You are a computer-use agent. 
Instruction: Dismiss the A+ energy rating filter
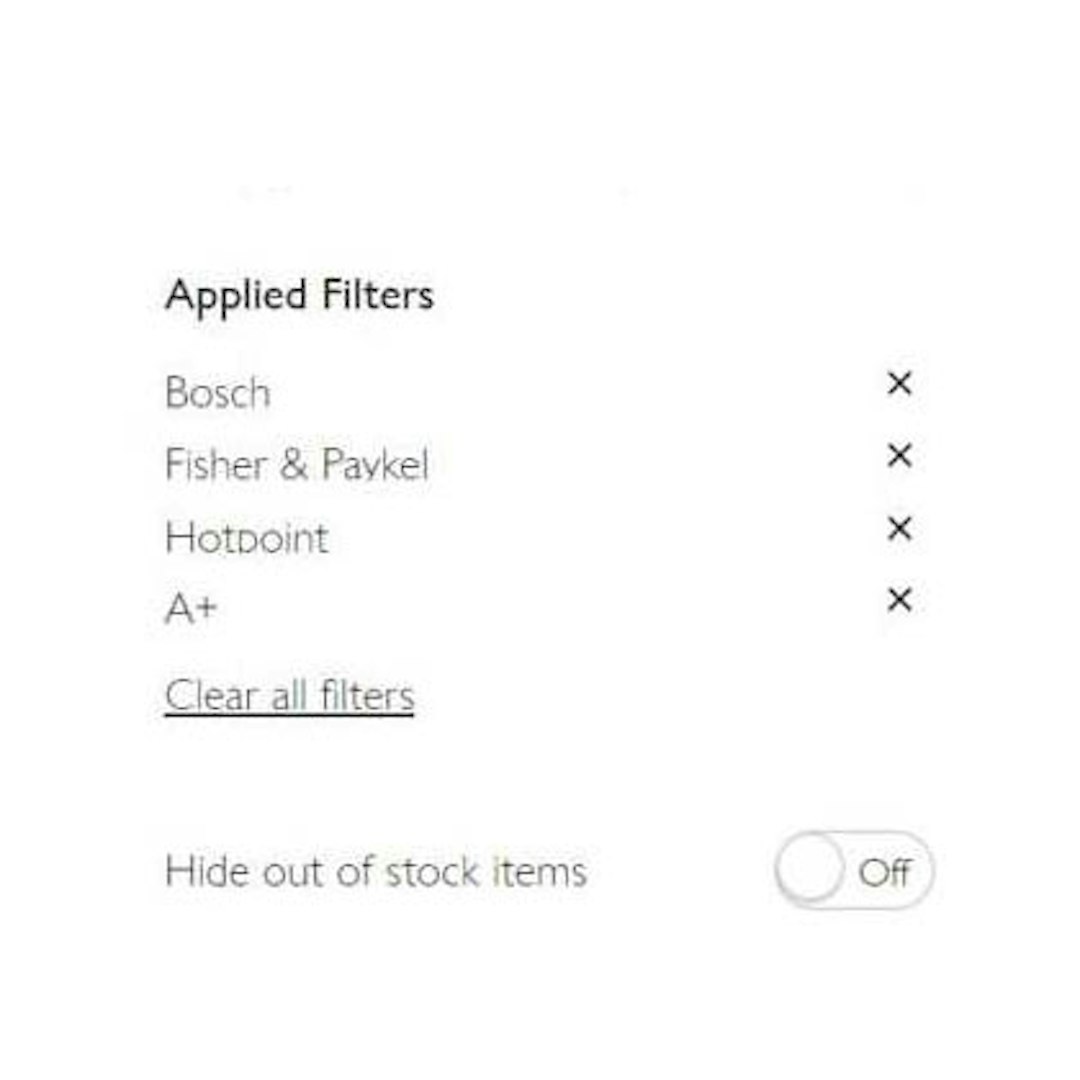click(898, 601)
